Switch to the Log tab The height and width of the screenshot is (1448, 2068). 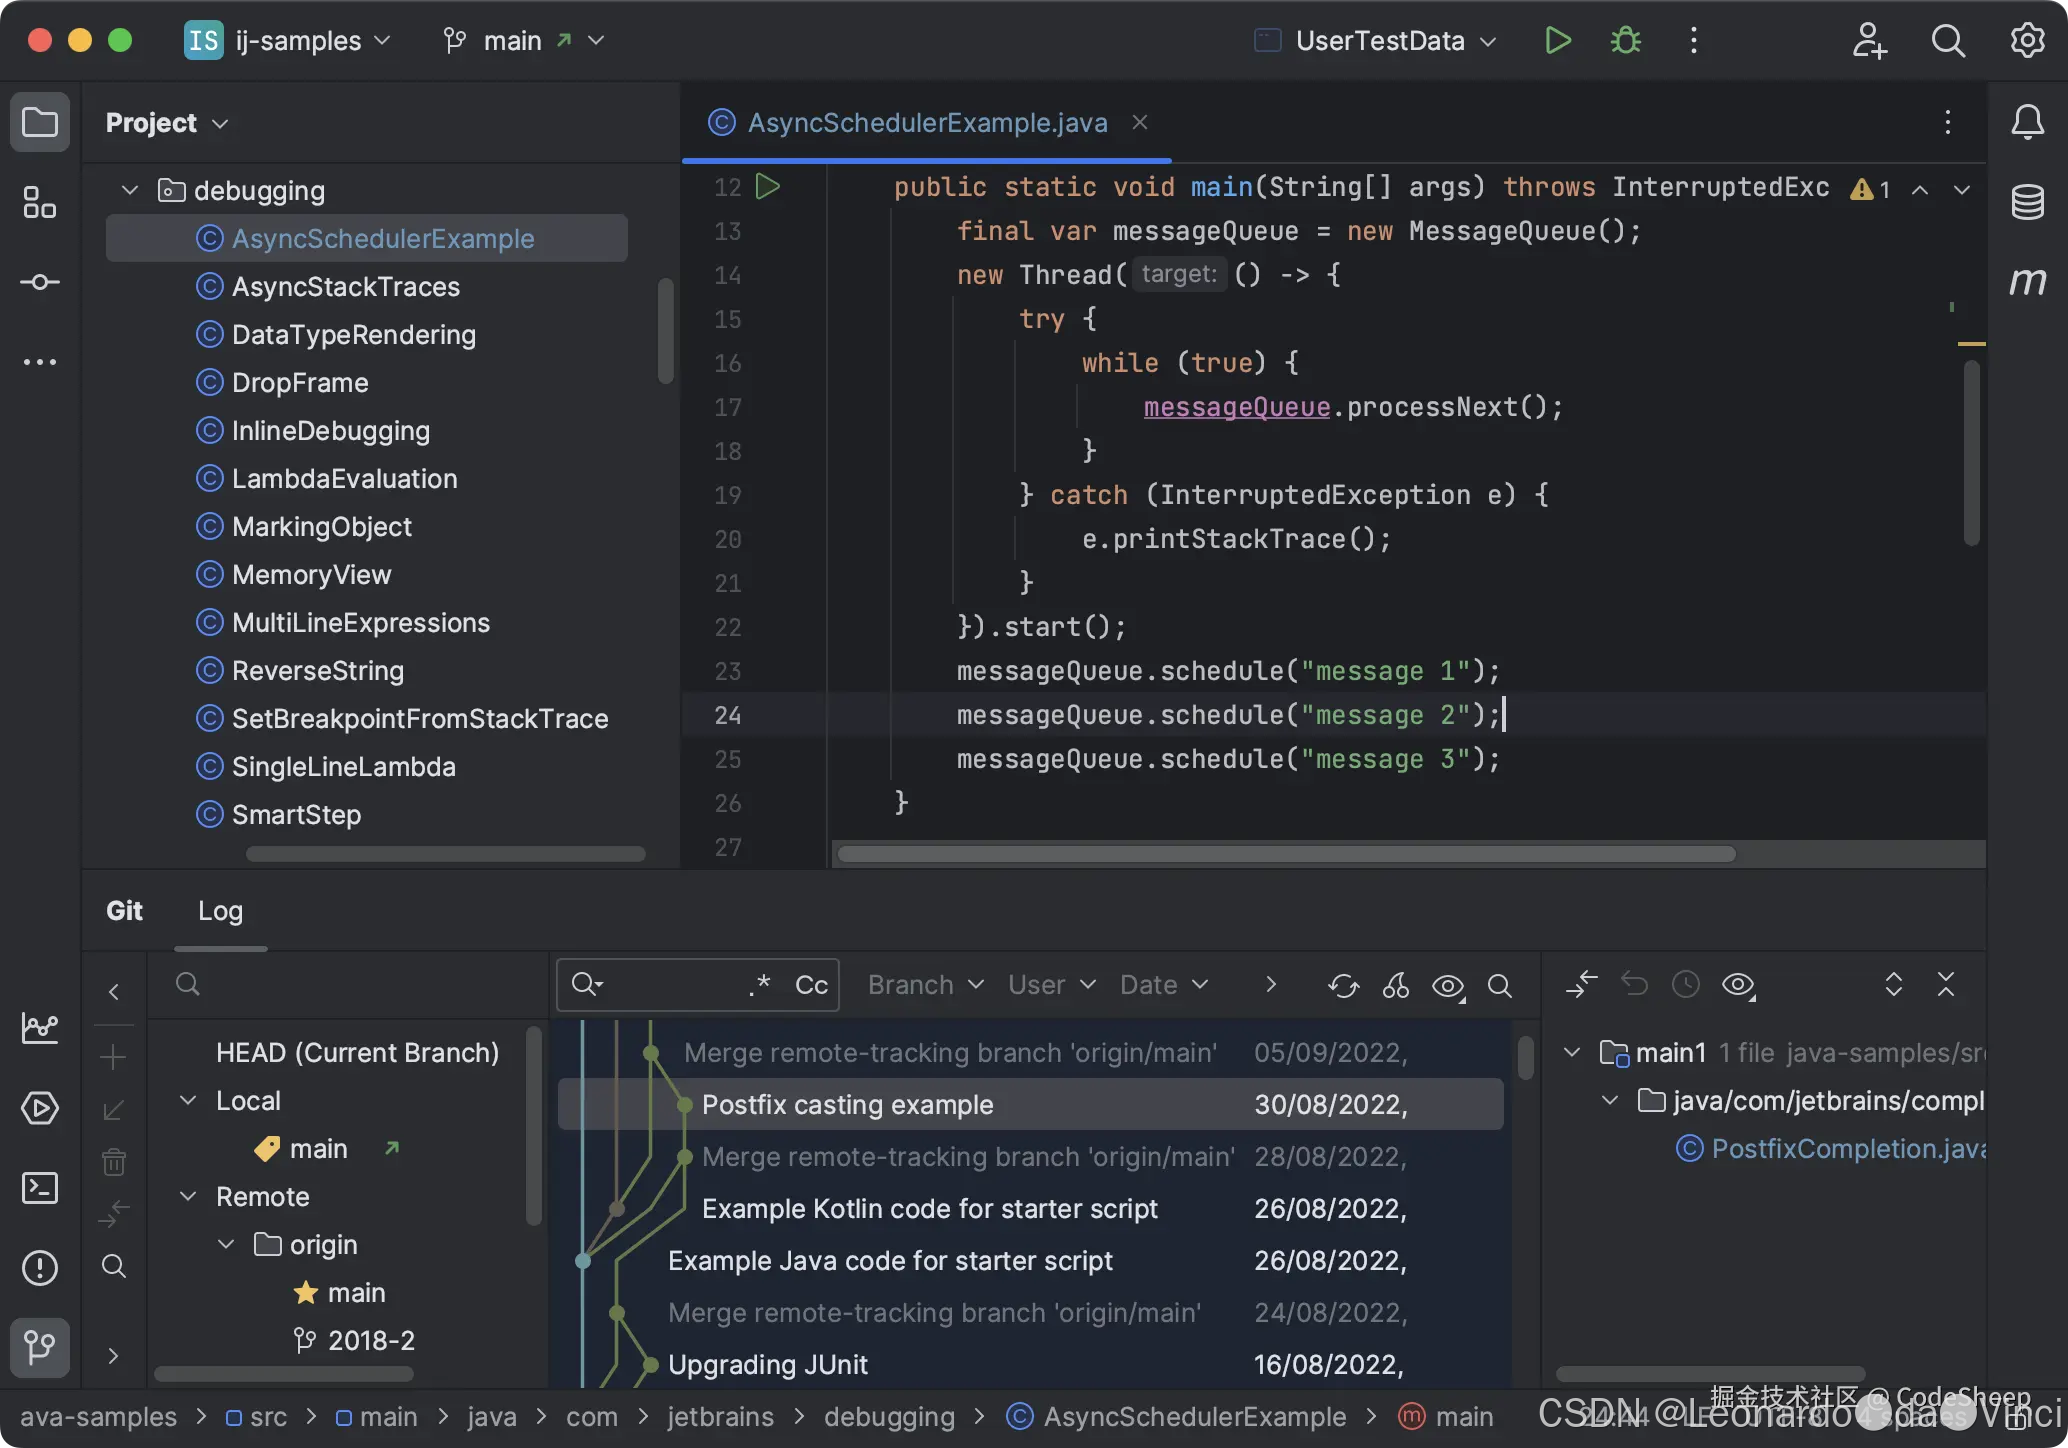220,911
